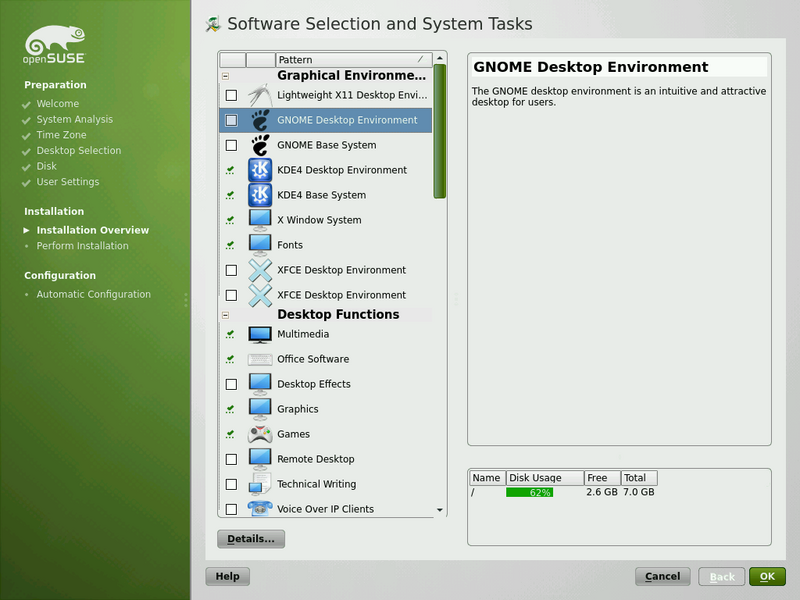The height and width of the screenshot is (600, 800).
Task: Click the Office Software keyboard icon
Action: [260, 360]
